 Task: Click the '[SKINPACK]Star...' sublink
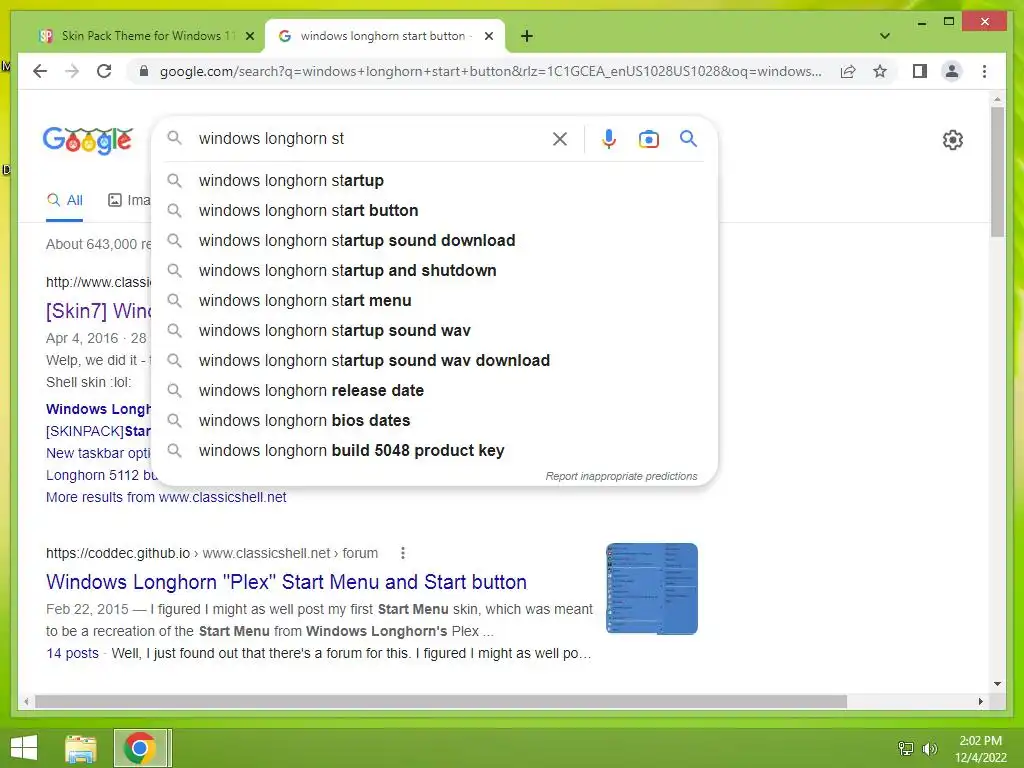(x=98, y=431)
